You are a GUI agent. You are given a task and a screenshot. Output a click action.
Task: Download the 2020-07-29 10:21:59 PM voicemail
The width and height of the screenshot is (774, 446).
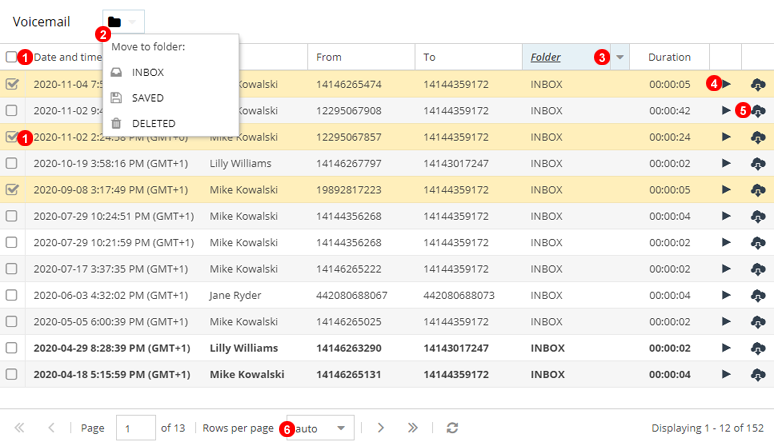pos(758,243)
